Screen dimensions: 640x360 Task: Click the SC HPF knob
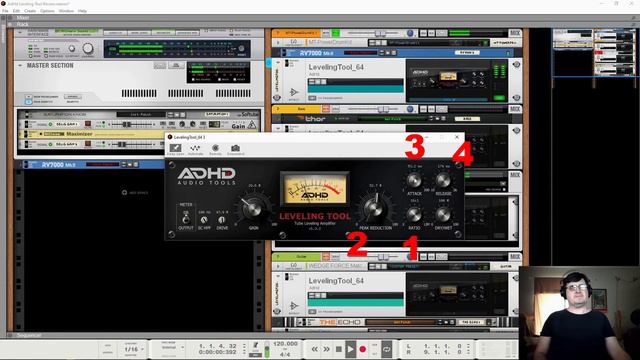[204, 220]
